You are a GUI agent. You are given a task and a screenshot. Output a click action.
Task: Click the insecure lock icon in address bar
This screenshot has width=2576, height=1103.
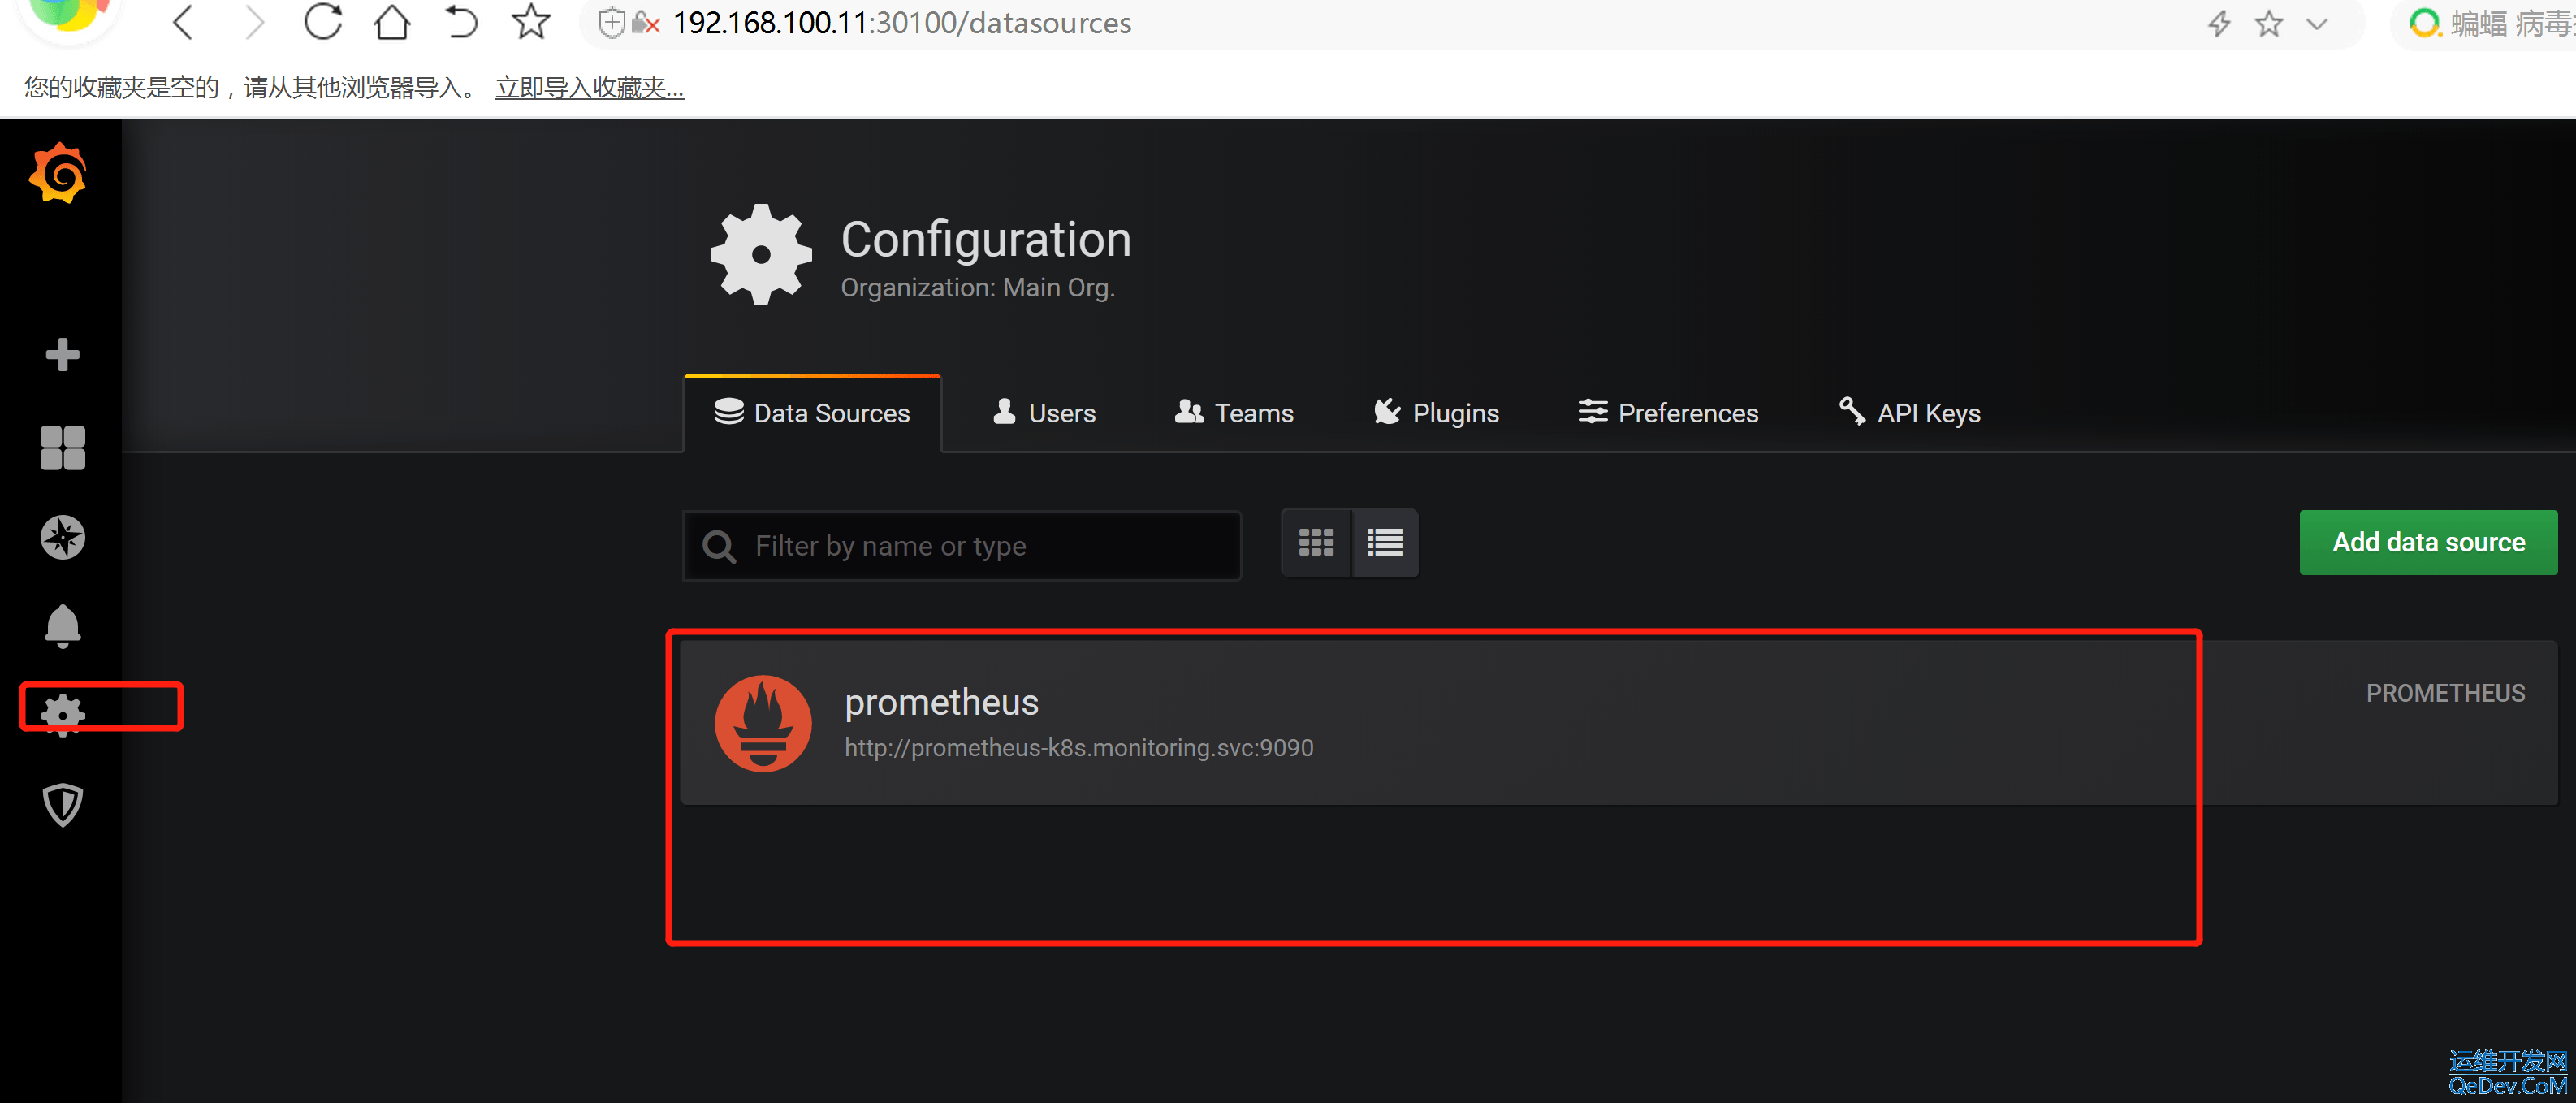coord(645,23)
